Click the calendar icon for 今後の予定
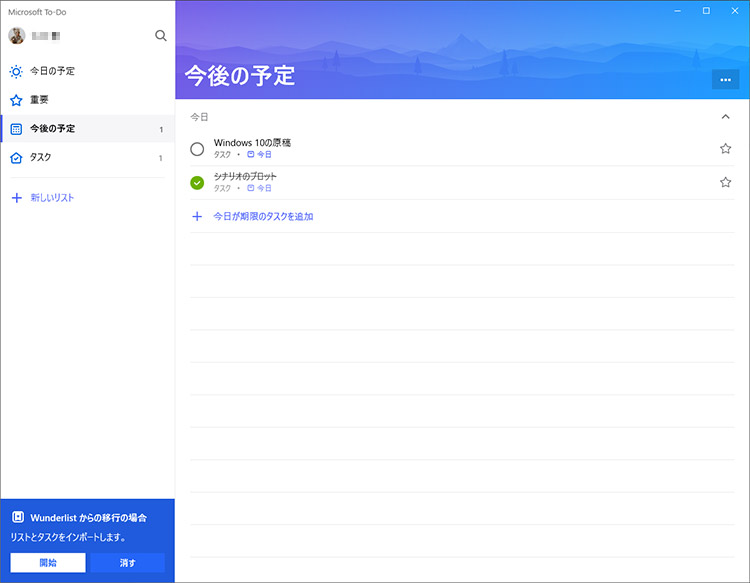The width and height of the screenshot is (750, 583). pyautogui.click(x=16, y=129)
